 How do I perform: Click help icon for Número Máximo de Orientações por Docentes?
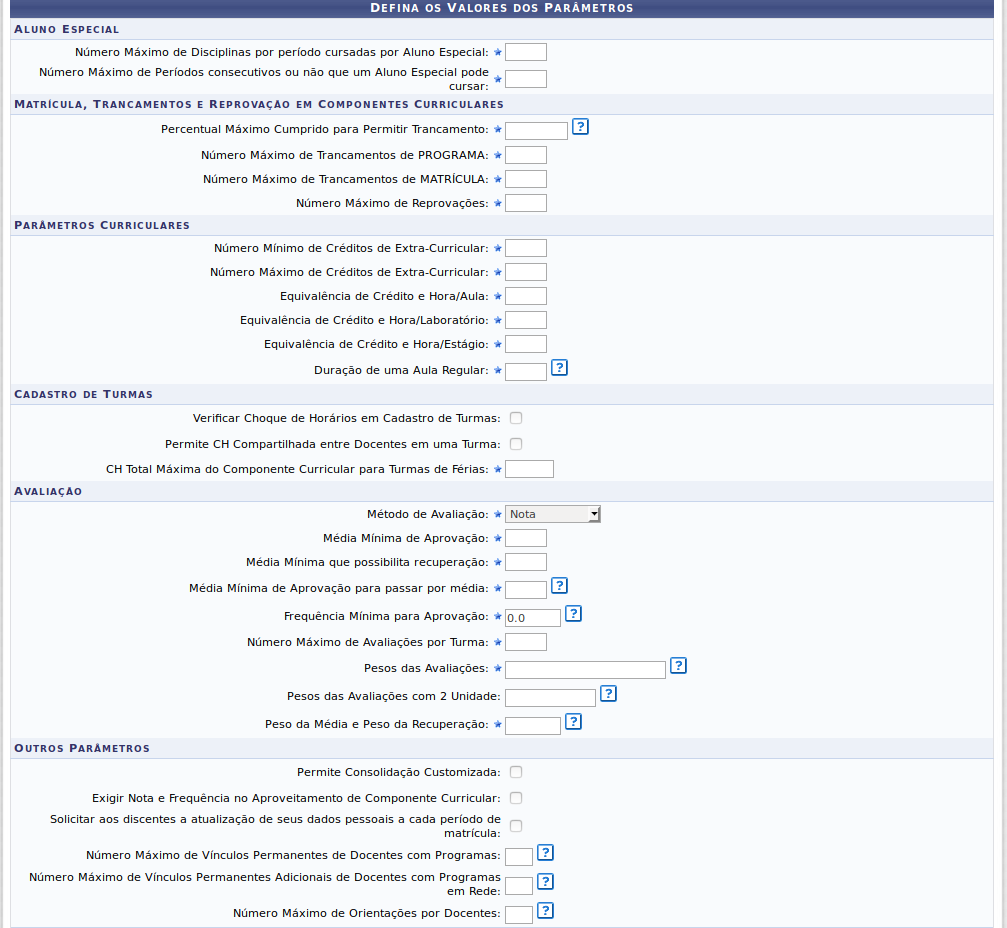(x=545, y=911)
